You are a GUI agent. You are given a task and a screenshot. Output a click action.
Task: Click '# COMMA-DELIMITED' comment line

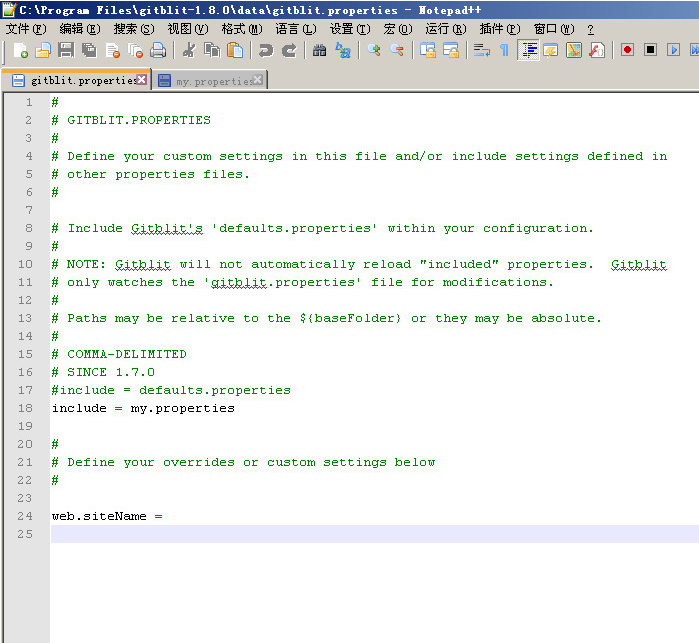click(x=119, y=354)
